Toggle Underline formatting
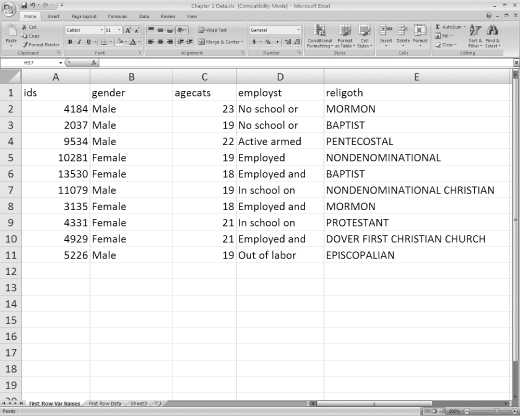 (88, 42)
